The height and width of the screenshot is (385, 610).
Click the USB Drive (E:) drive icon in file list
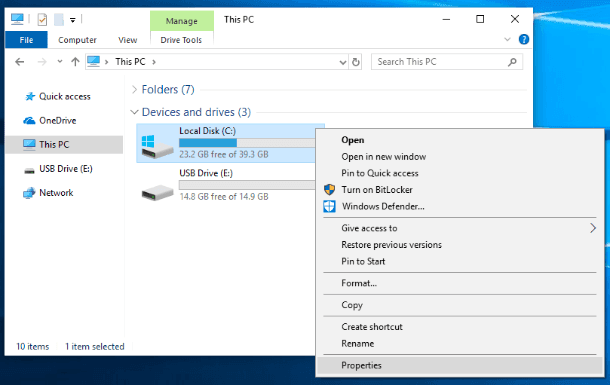point(157,192)
